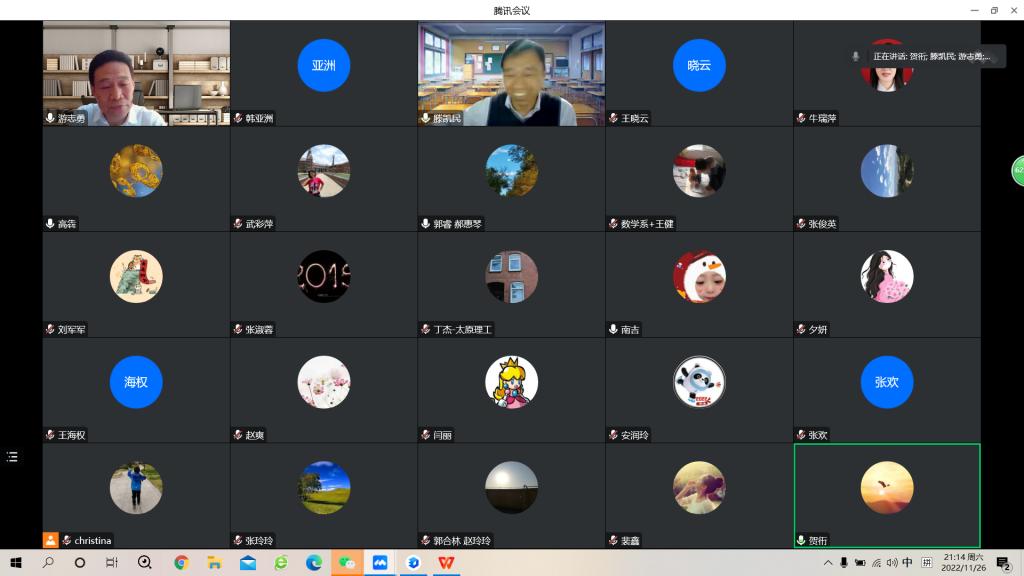The width and height of the screenshot is (1024, 576).
Task: Click mic icon in the speaking indicator
Action: [856, 57]
